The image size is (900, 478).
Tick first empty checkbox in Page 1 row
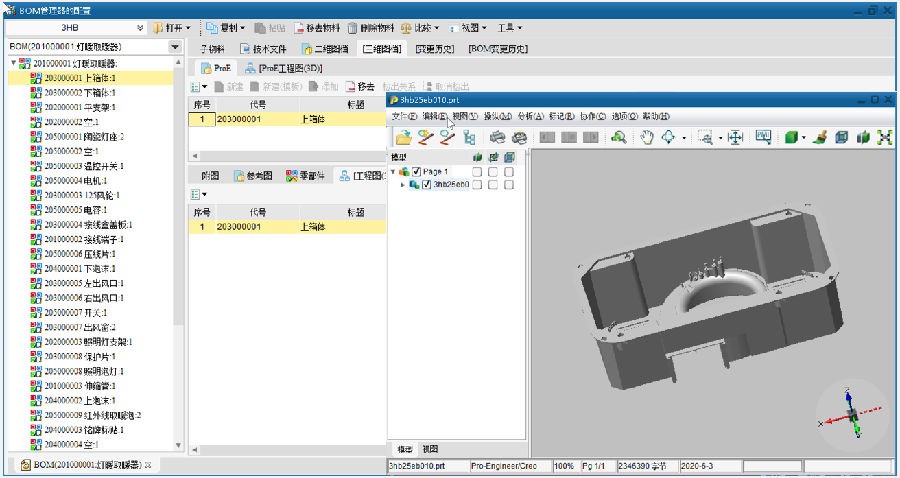click(477, 172)
